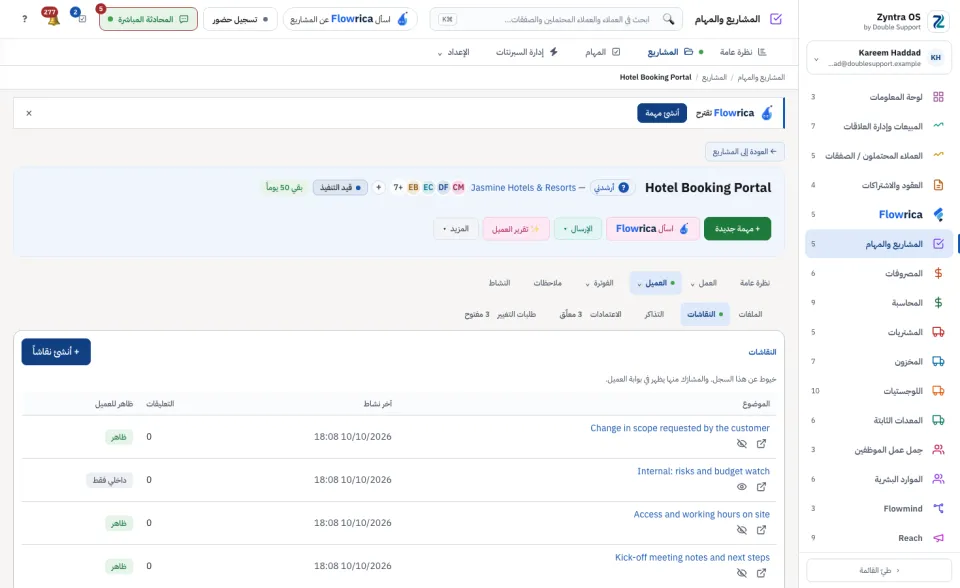The image size is (960, 588).
Task: Open جمل عمل الموظفين in sidebar
Action: 879,450
